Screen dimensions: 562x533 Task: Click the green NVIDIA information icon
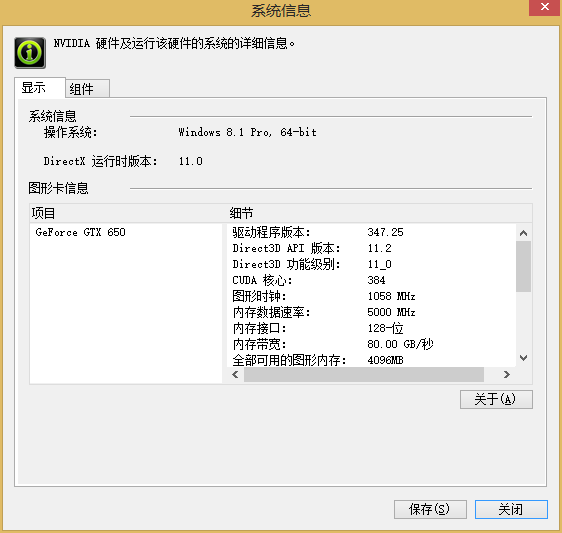click(30, 53)
